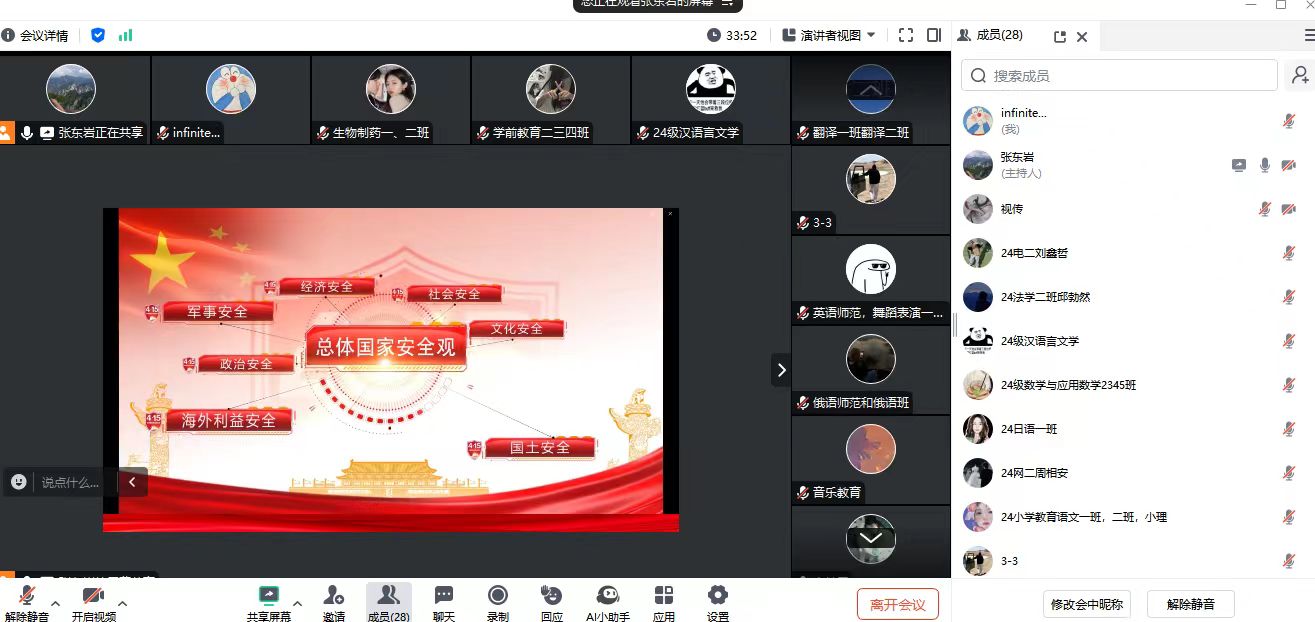Open the 演讲者视图 view dropdown
1315x622 pixels.
829,35
